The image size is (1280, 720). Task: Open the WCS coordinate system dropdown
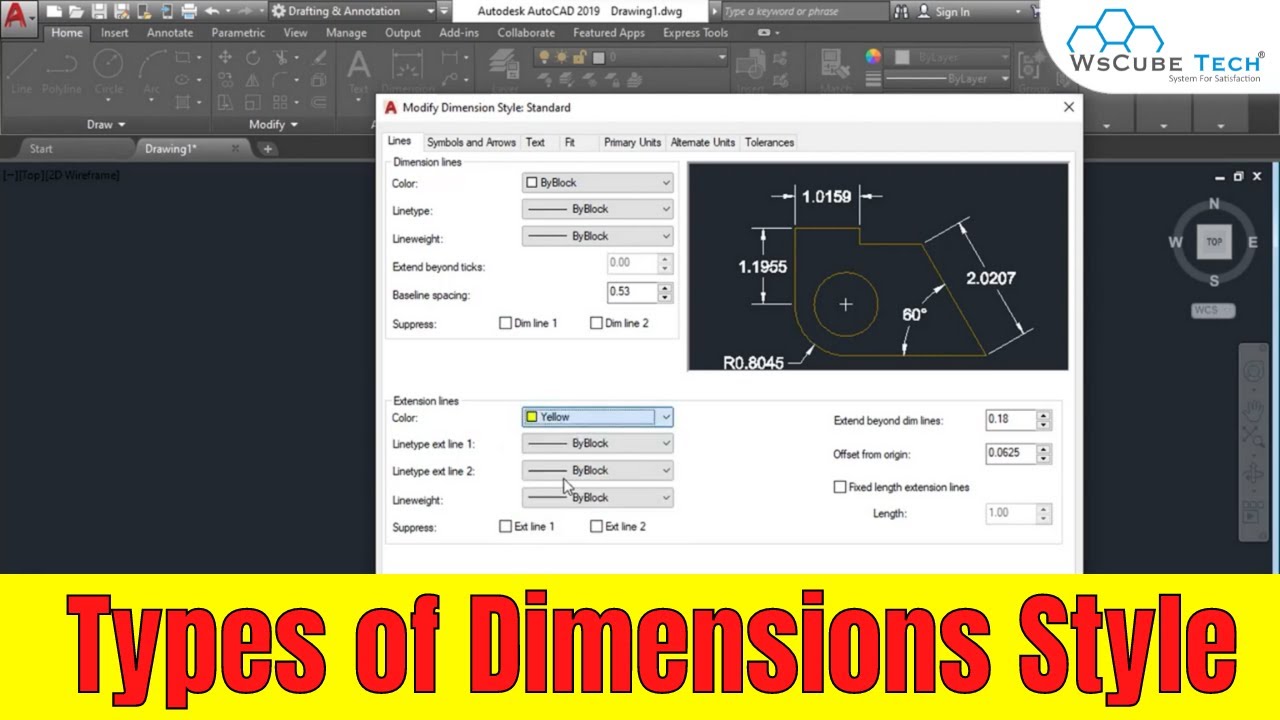pyautogui.click(x=1213, y=310)
